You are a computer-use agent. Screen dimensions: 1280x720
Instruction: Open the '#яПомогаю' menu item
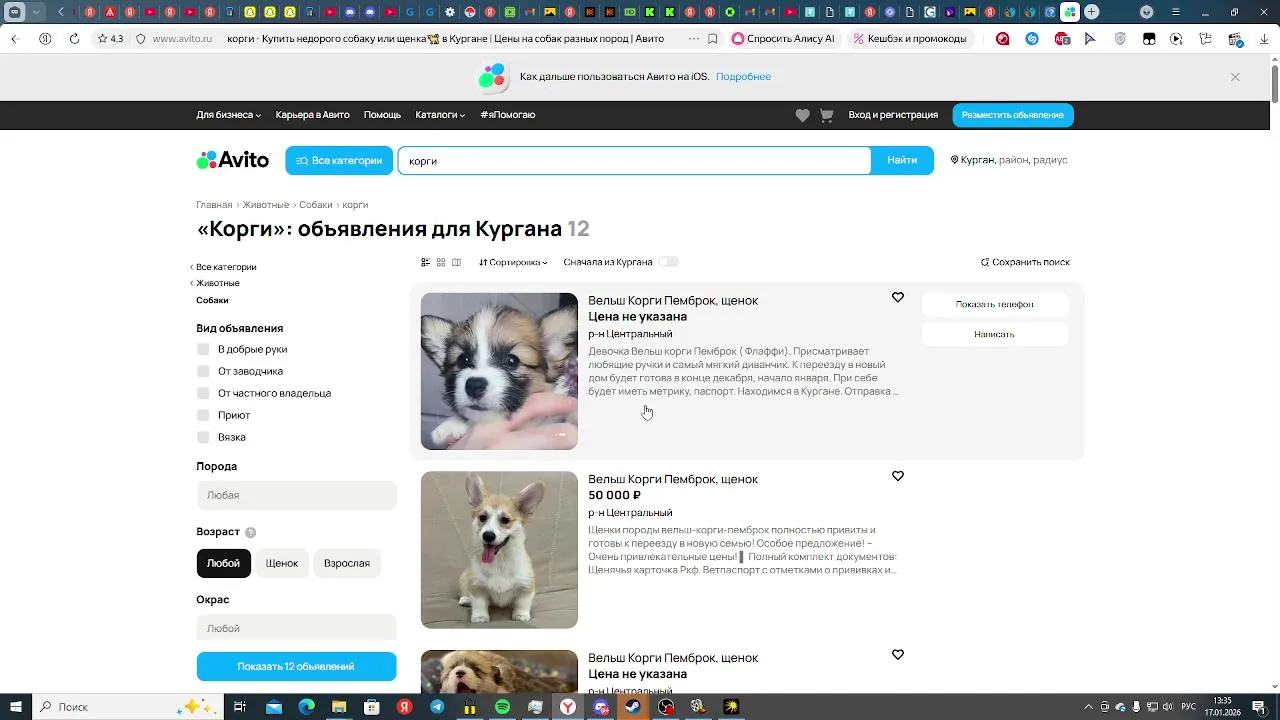pyautogui.click(x=508, y=115)
